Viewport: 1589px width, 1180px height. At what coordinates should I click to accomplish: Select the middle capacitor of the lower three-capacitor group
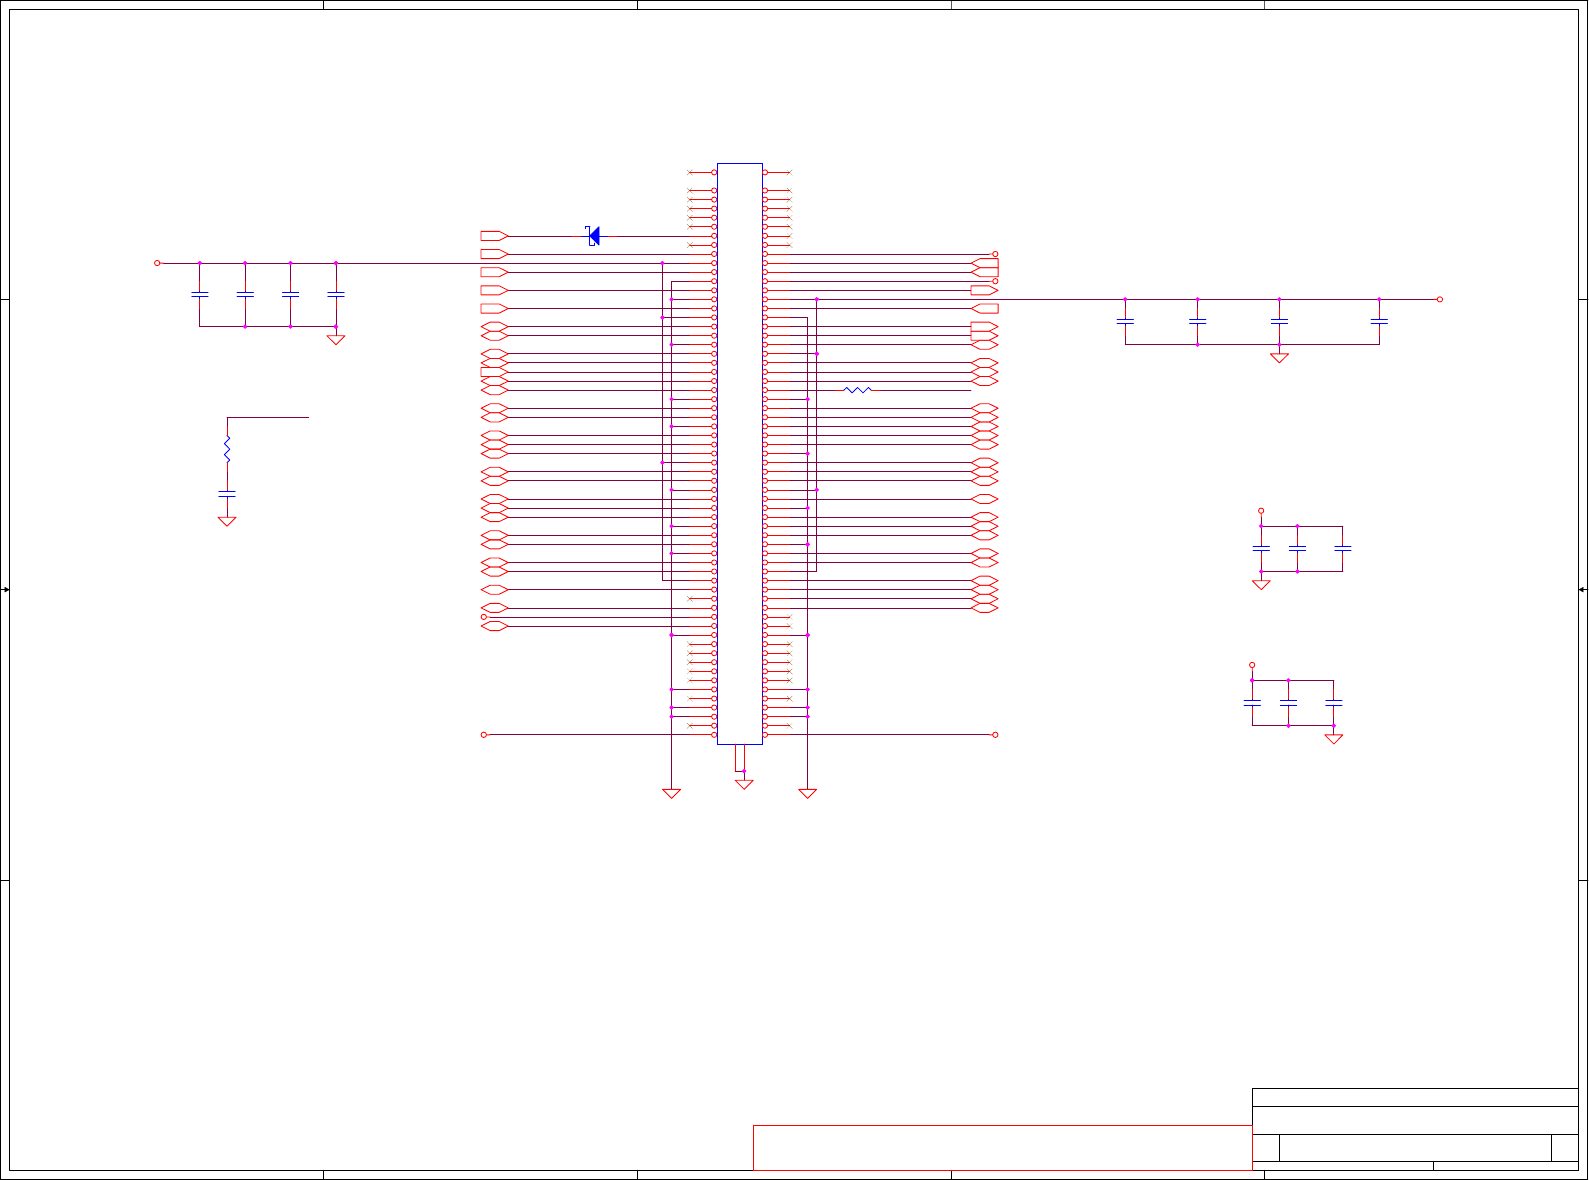click(1288, 703)
